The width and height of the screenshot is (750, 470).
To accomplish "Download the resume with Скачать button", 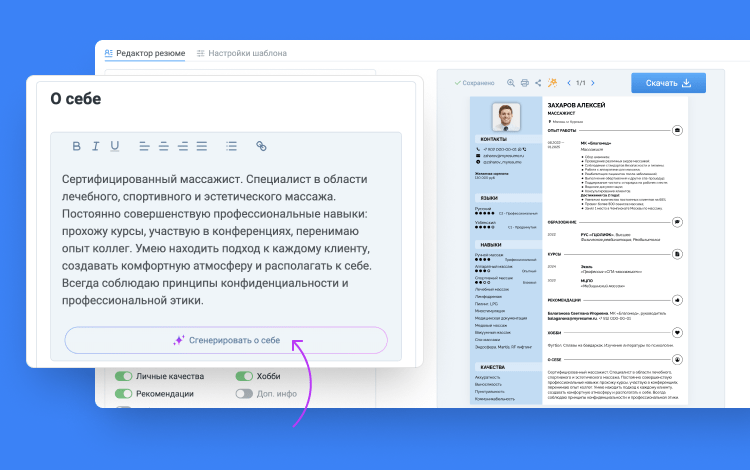I will 668,83.
